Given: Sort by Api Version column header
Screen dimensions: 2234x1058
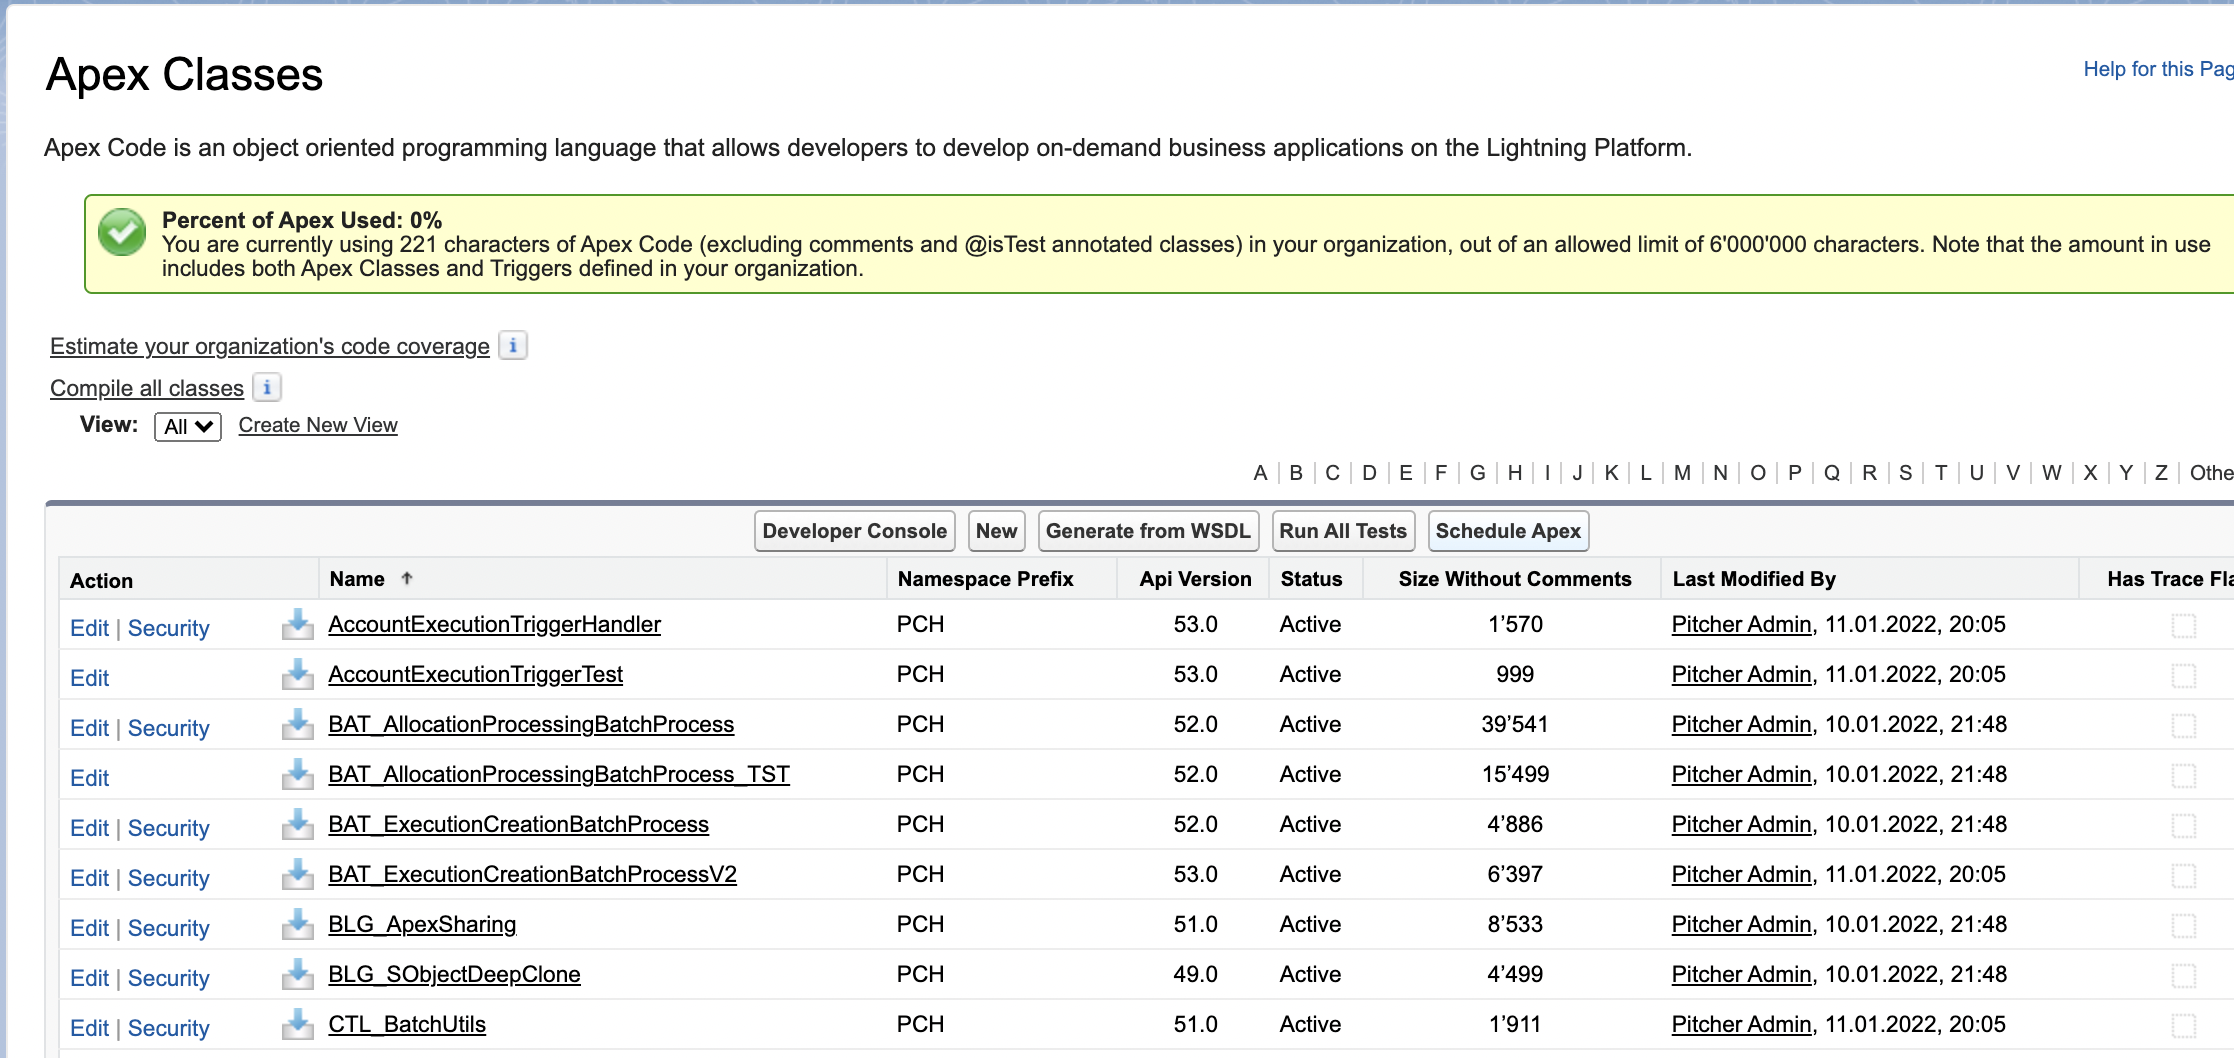Looking at the screenshot, I should point(1195,579).
